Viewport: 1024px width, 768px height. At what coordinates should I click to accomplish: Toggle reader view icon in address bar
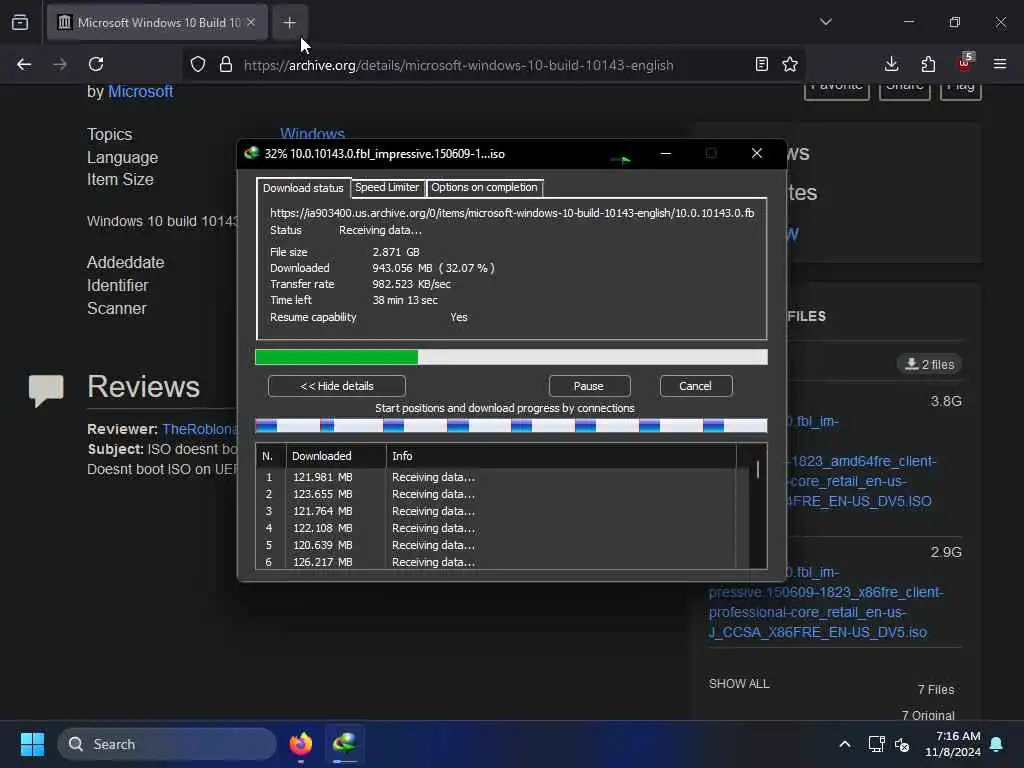click(761, 64)
